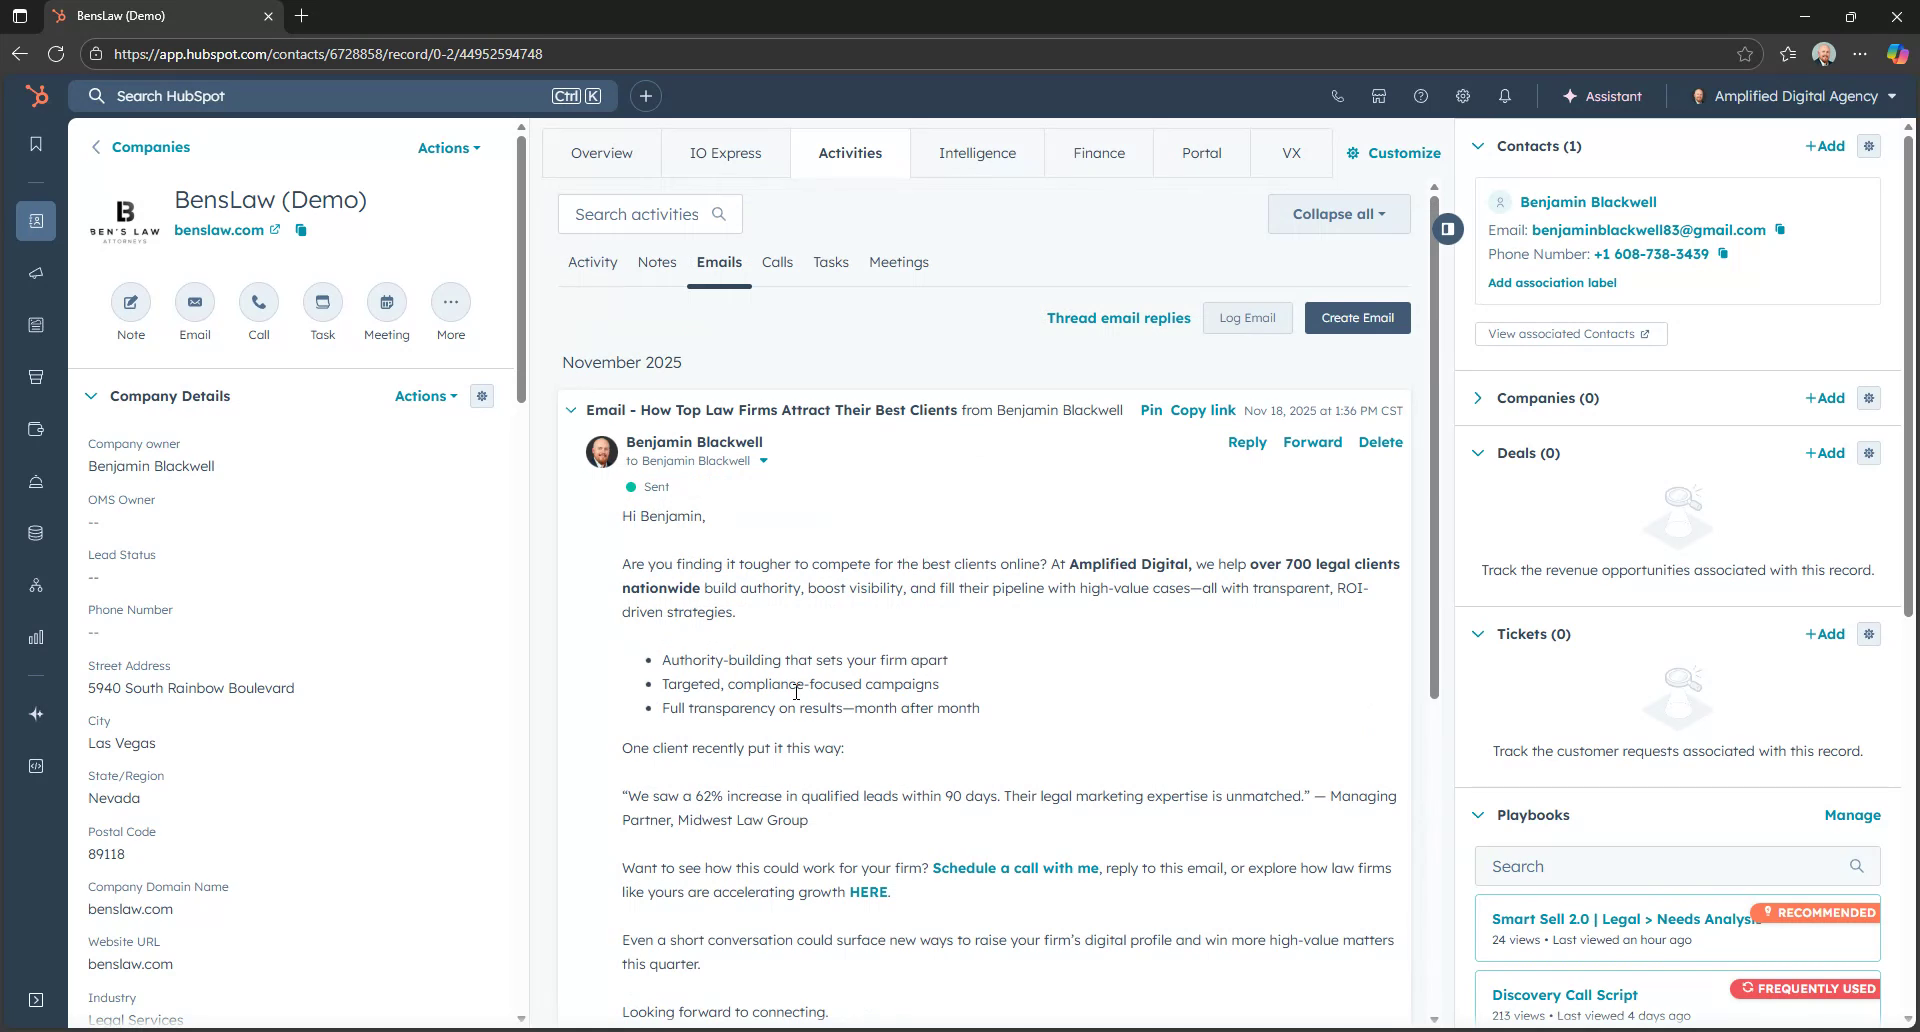Click the Sent status indicator dropdown on the email
The height and width of the screenshot is (1032, 1920).
[652, 487]
